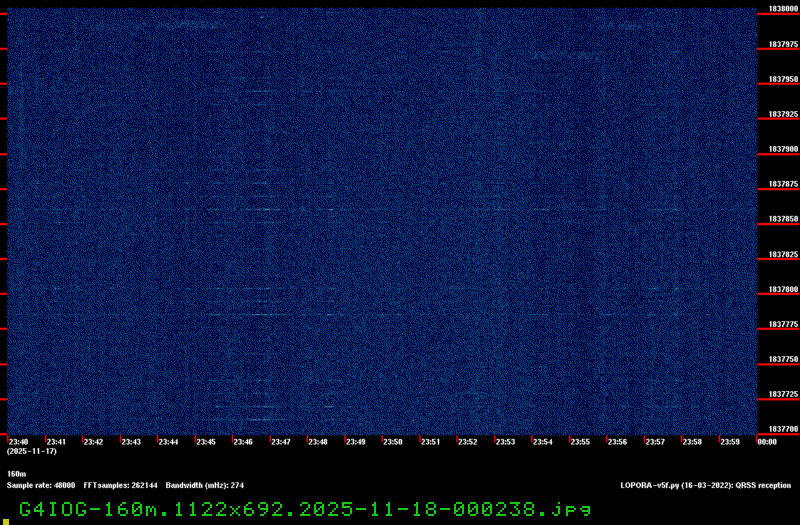800x525 pixels.
Task: Click the LOPORA-v5f.py QRSS reception label
Action: click(x=705, y=485)
